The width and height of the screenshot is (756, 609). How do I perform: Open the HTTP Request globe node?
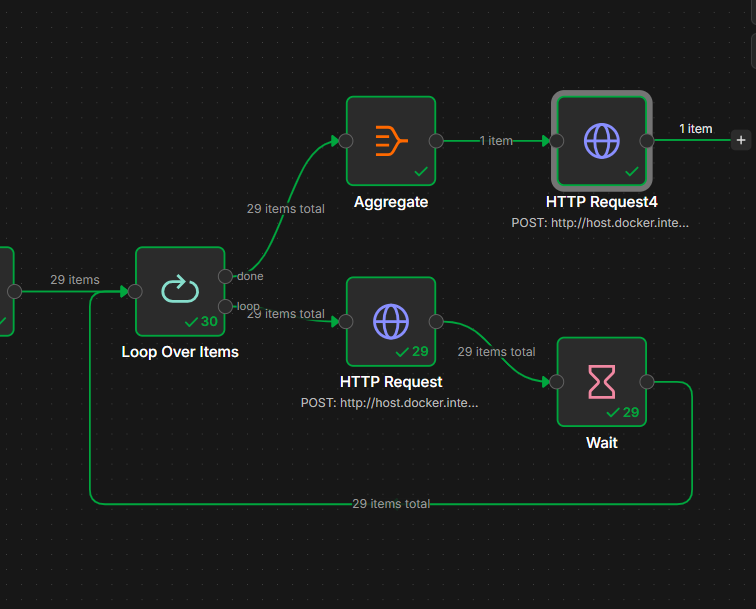tap(391, 322)
